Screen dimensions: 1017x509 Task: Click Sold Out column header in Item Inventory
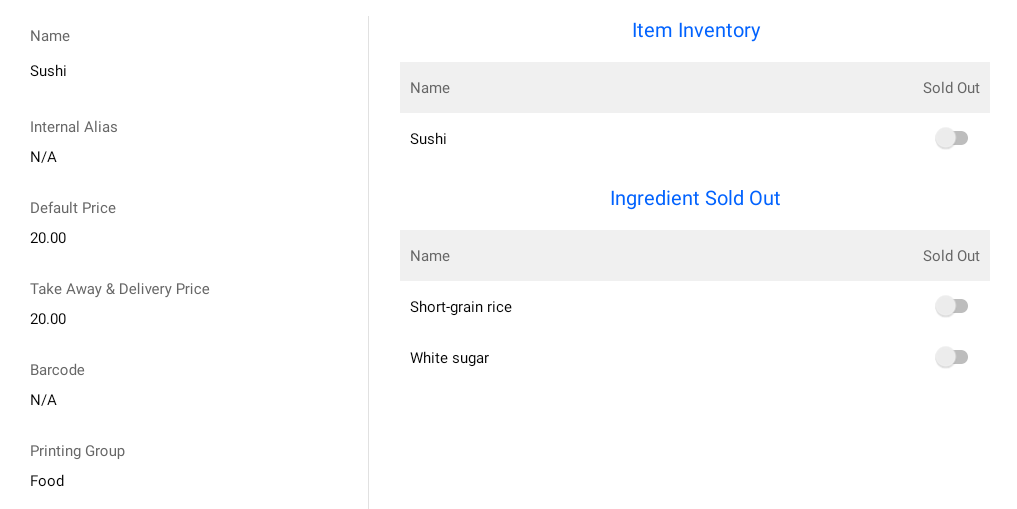(951, 88)
